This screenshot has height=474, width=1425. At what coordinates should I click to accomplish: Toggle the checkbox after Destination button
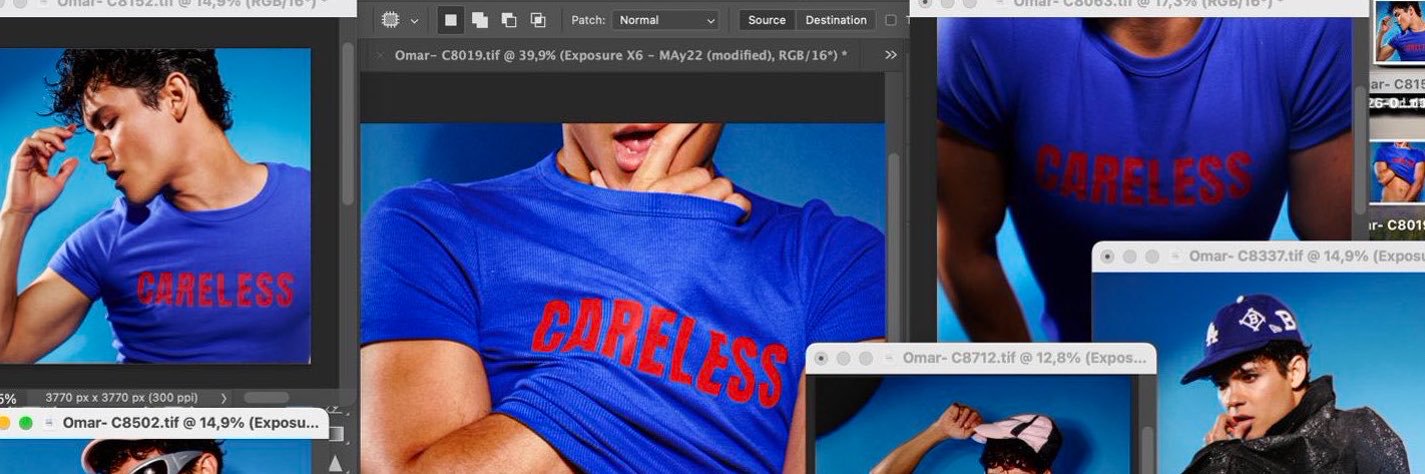click(x=891, y=20)
